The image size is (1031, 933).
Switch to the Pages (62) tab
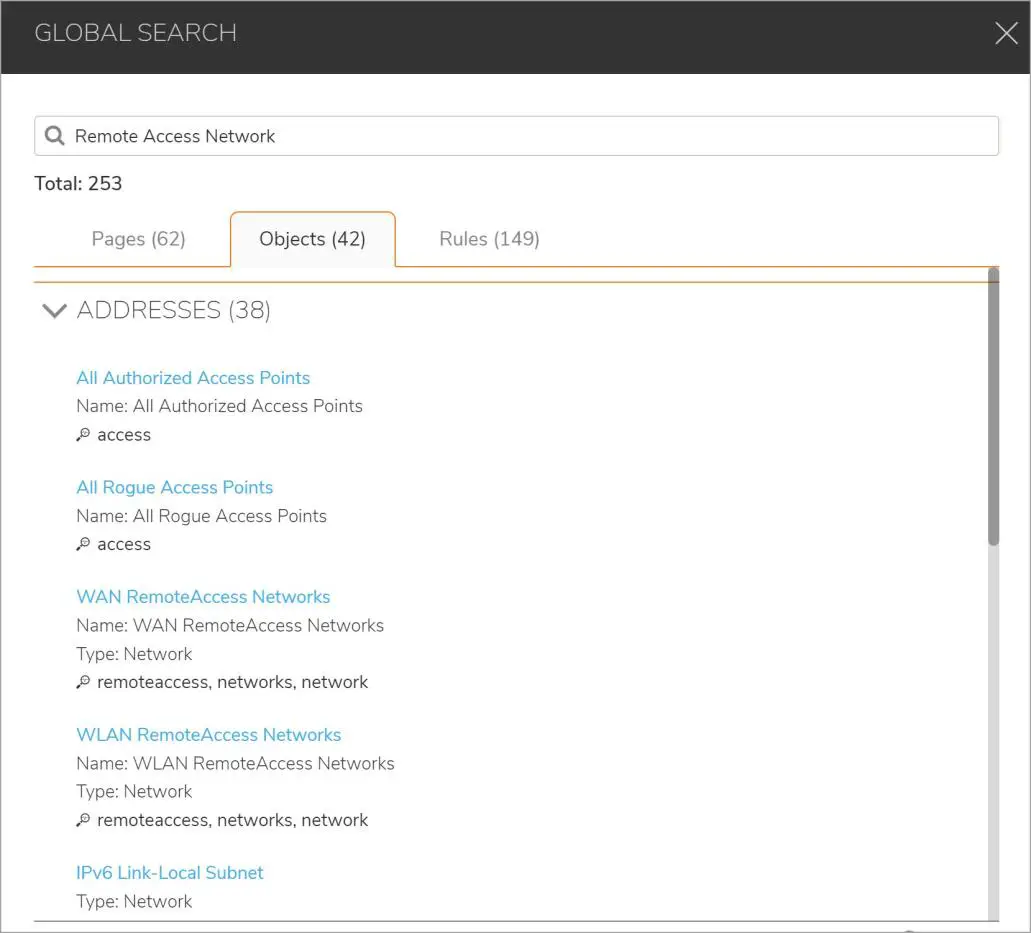(138, 239)
